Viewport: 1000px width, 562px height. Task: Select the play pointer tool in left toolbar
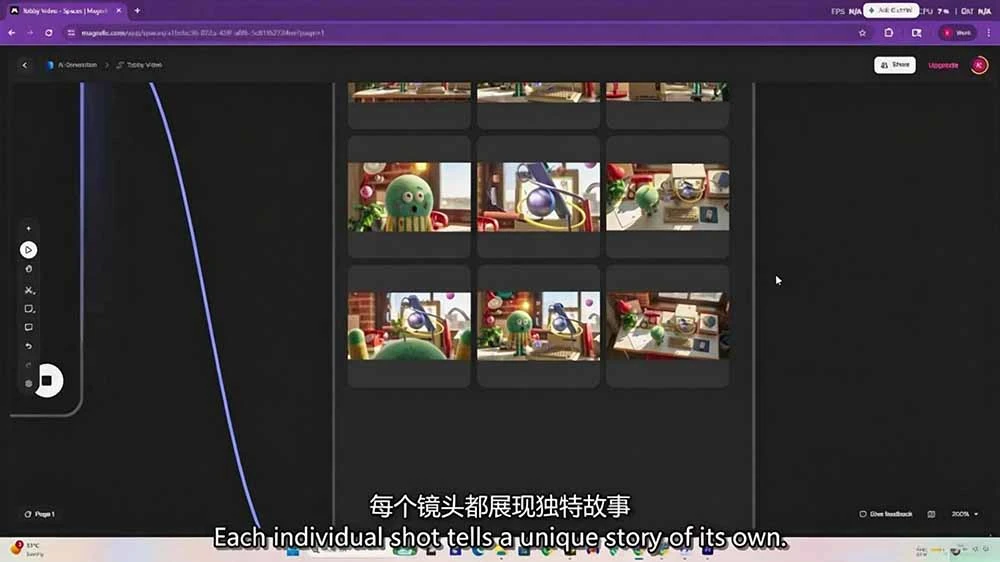(x=28, y=250)
